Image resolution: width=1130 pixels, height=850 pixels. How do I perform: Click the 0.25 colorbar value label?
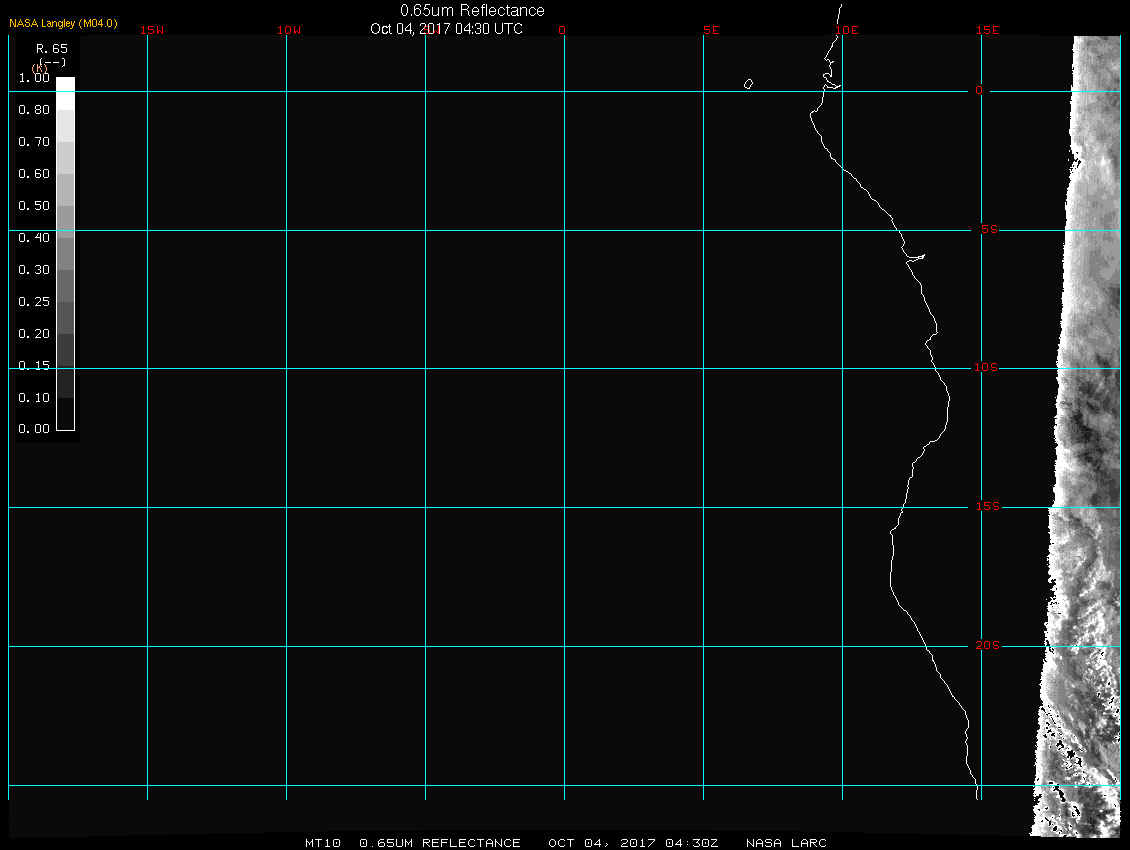click(34, 301)
